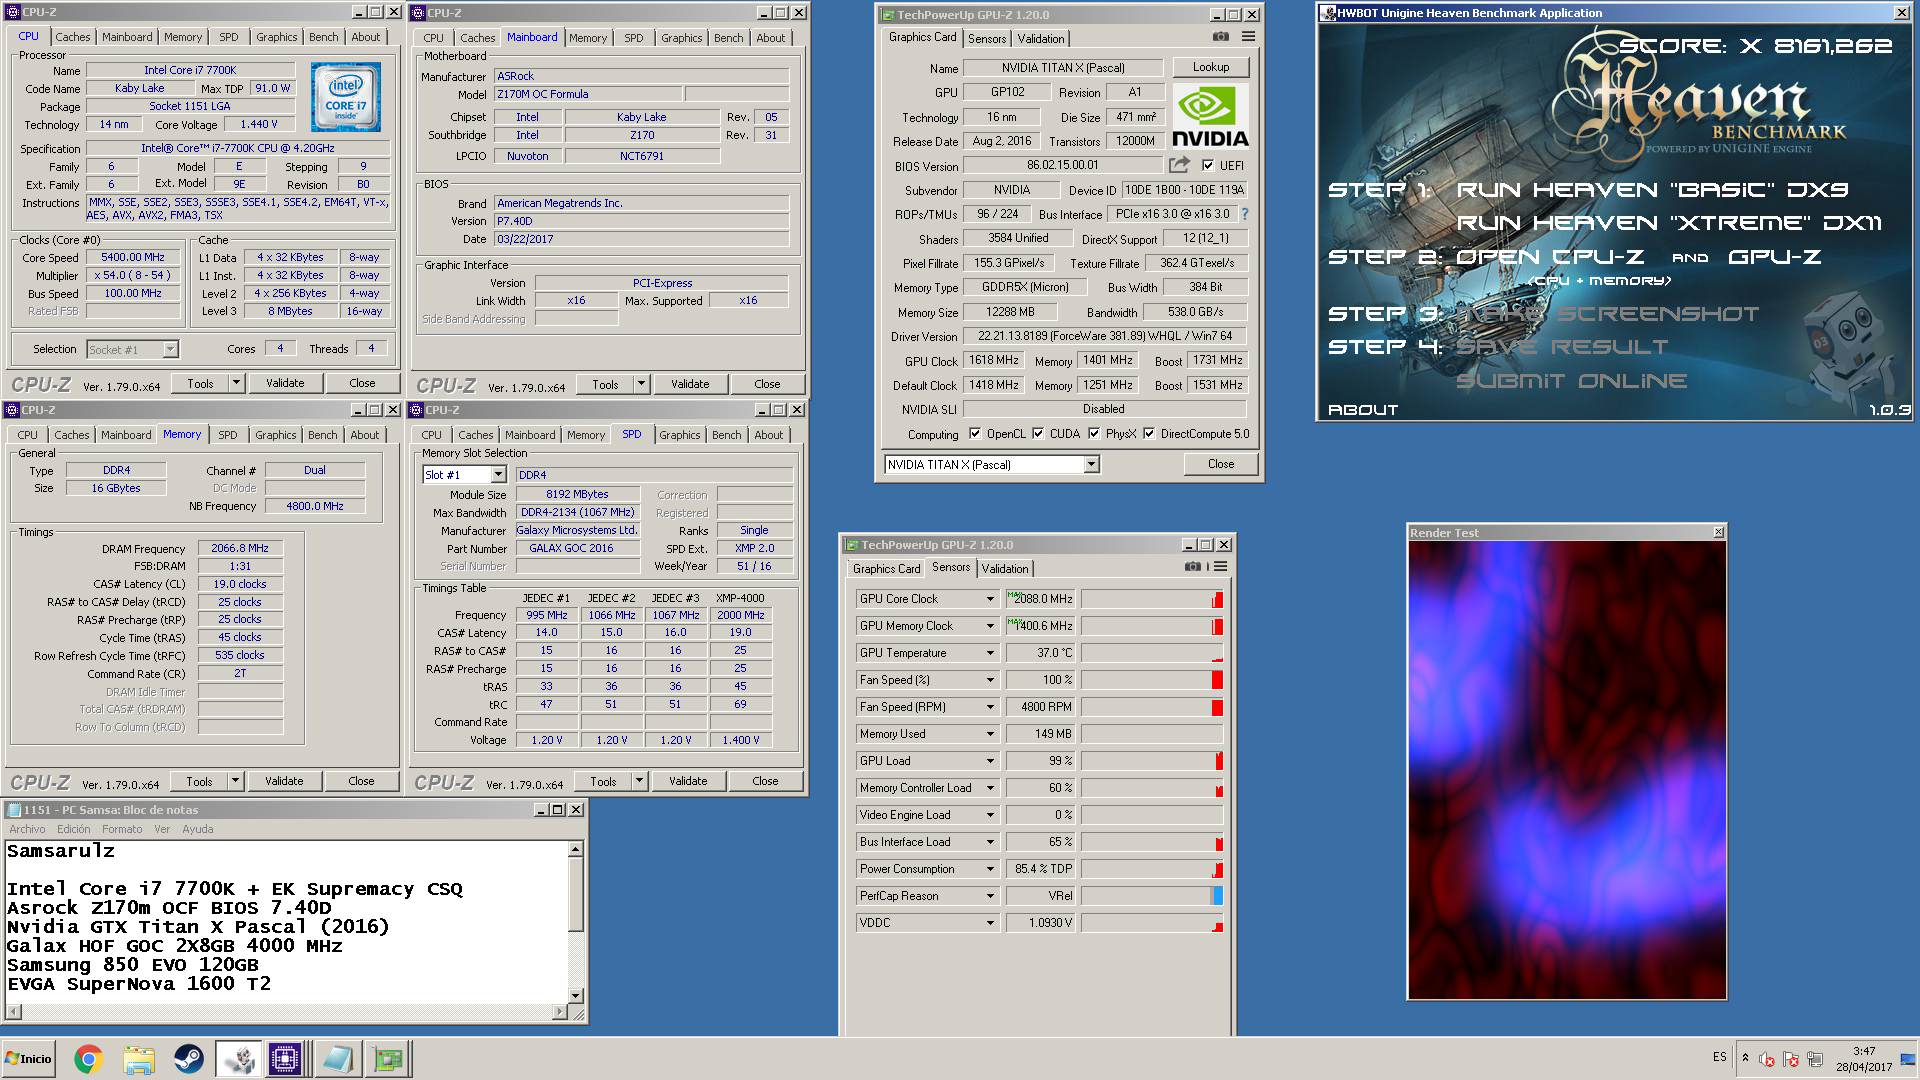Click the Bus Interface question mark help icon
This screenshot has width=1920, height=1080.
point(1245,214)
